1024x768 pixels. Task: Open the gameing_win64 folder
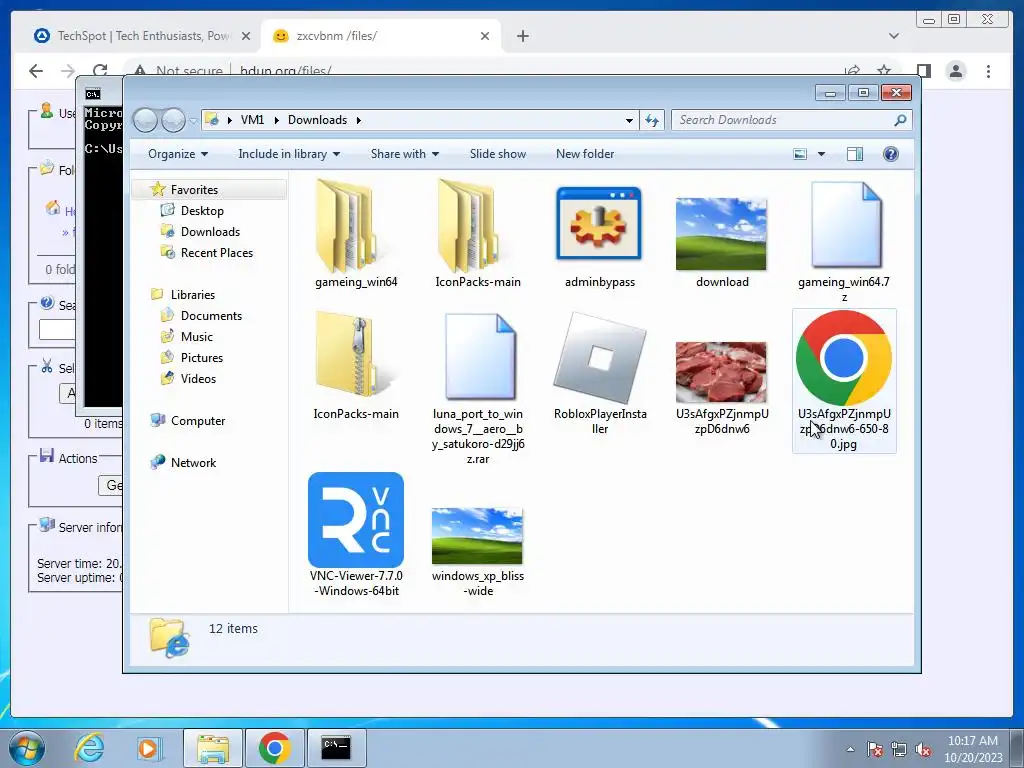coord(355,235)
